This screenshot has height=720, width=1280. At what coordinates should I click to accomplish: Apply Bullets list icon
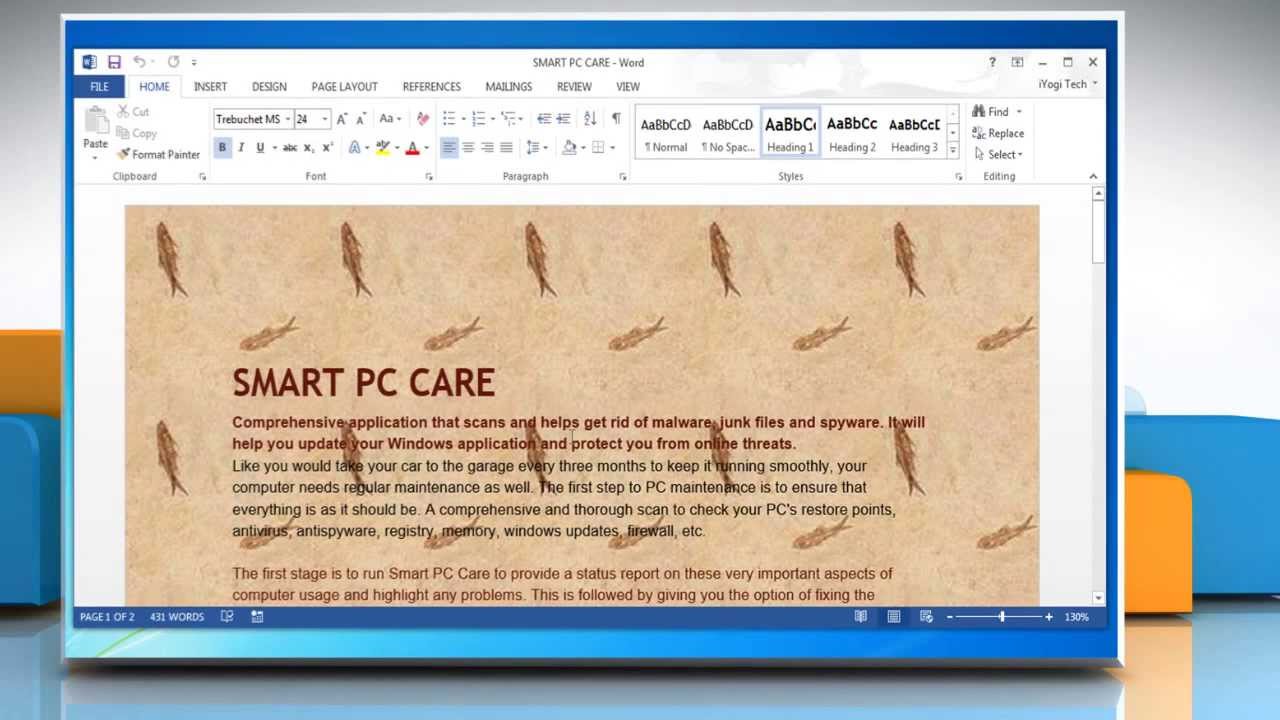point(449,119)
